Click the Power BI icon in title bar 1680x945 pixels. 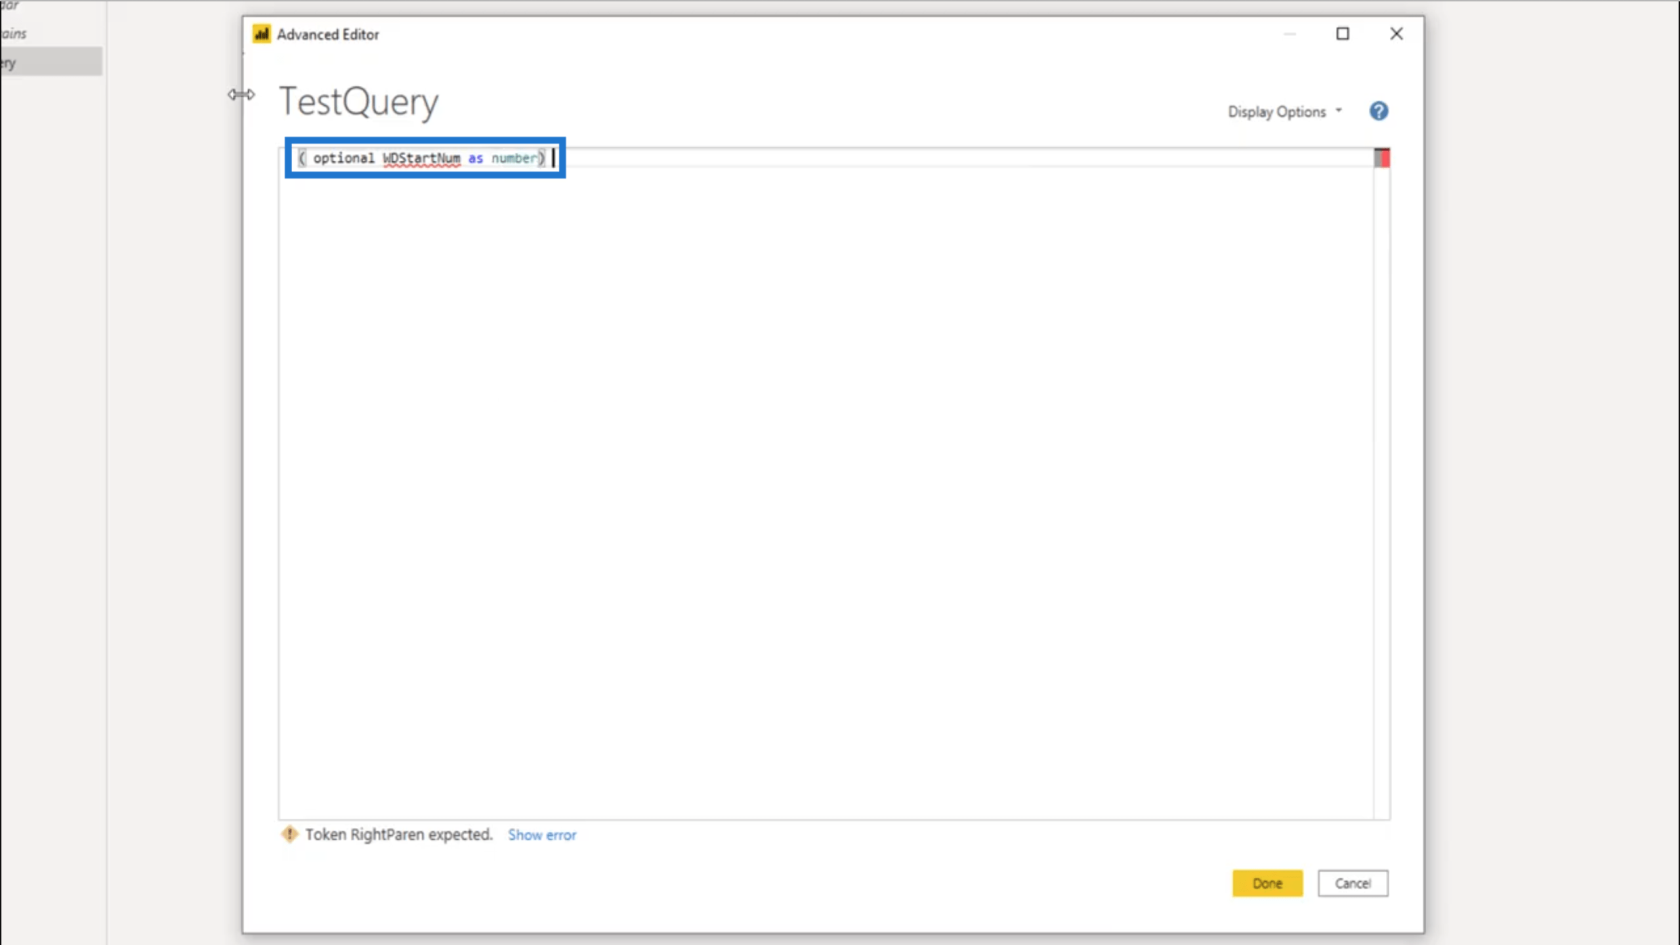coord(262,34)
